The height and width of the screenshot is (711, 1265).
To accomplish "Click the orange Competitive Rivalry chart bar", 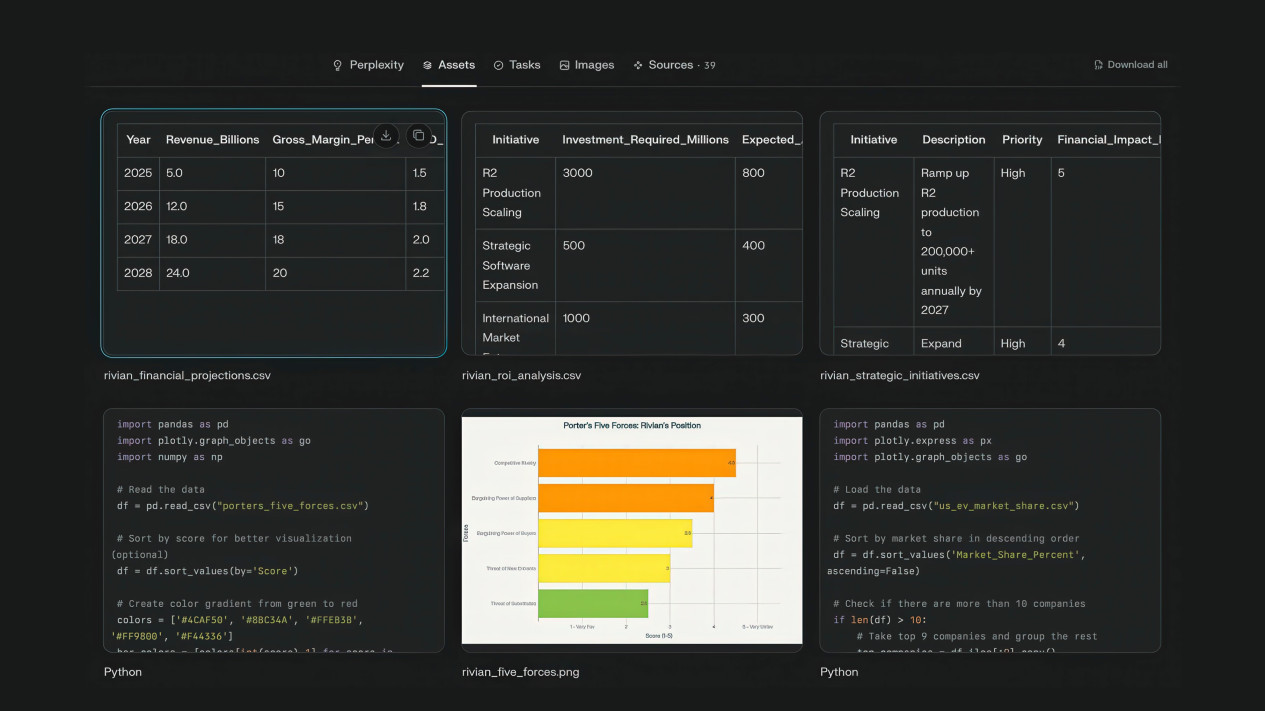I will coord(636,463).
